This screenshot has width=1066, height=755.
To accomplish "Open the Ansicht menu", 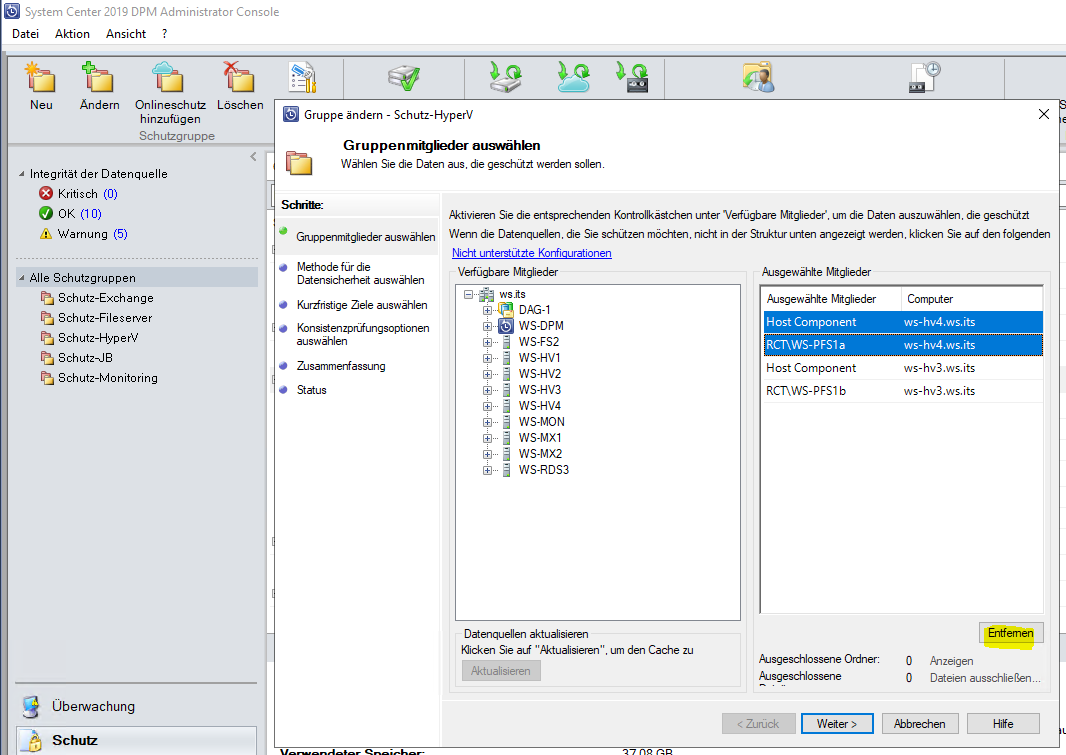I will coord(126,34).
